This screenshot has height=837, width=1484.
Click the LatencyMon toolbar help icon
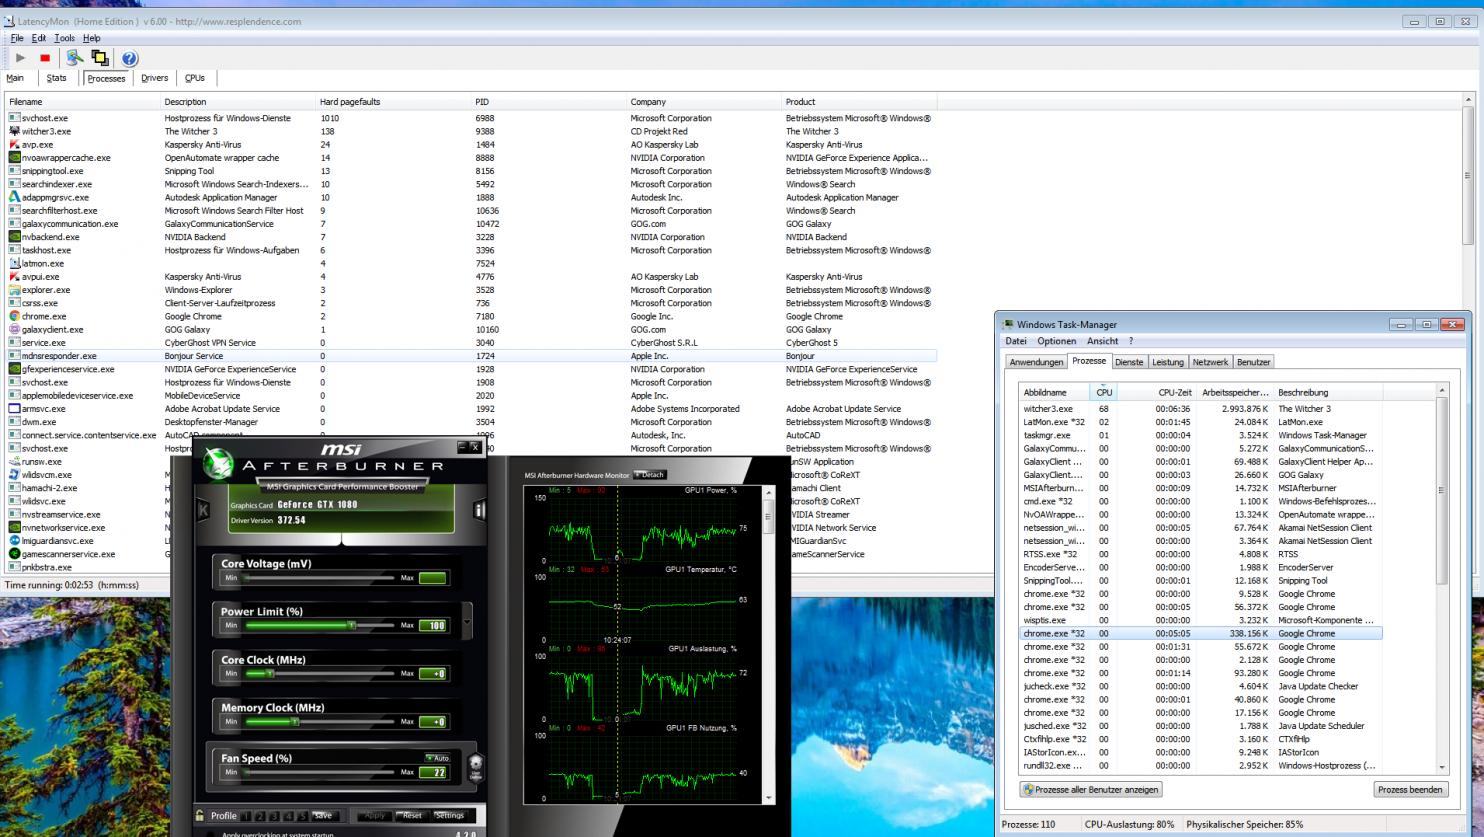(x=130, y=58)
